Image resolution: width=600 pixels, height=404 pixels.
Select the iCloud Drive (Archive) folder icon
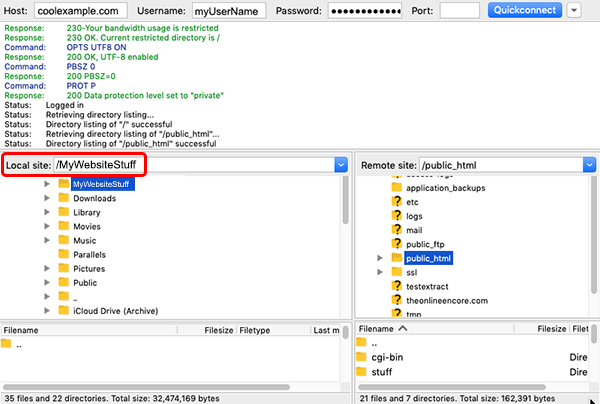click(x=64, y=310)
